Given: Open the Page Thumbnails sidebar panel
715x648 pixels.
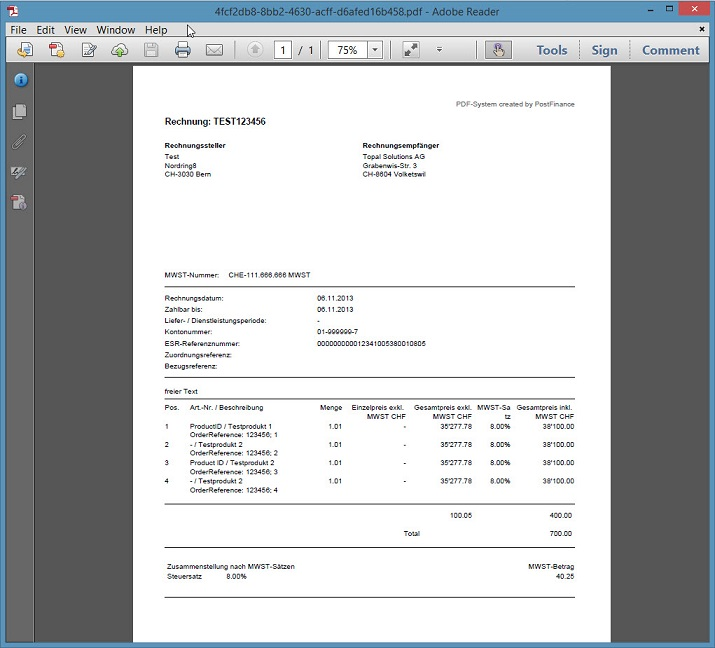Looking at the screenshot, I should (19, 112).
